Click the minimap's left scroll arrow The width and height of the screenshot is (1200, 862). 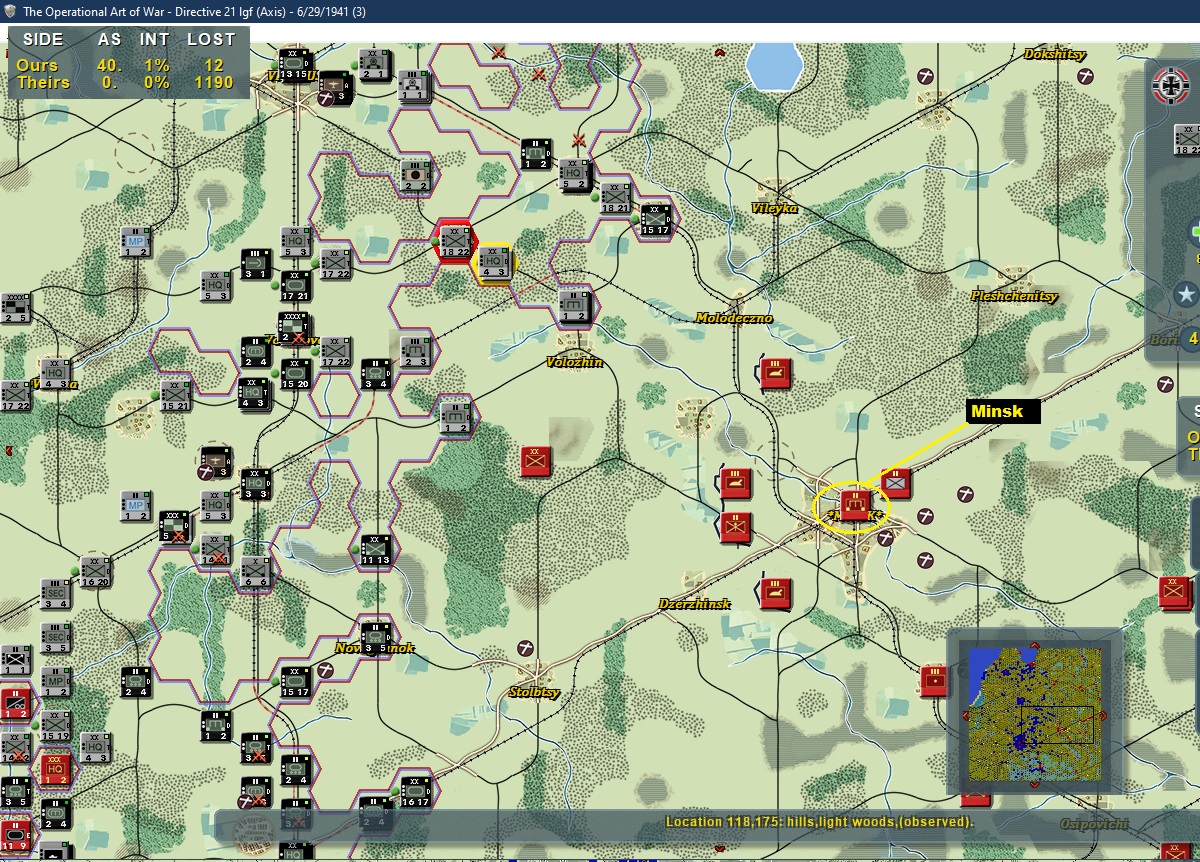coord(965,715)
